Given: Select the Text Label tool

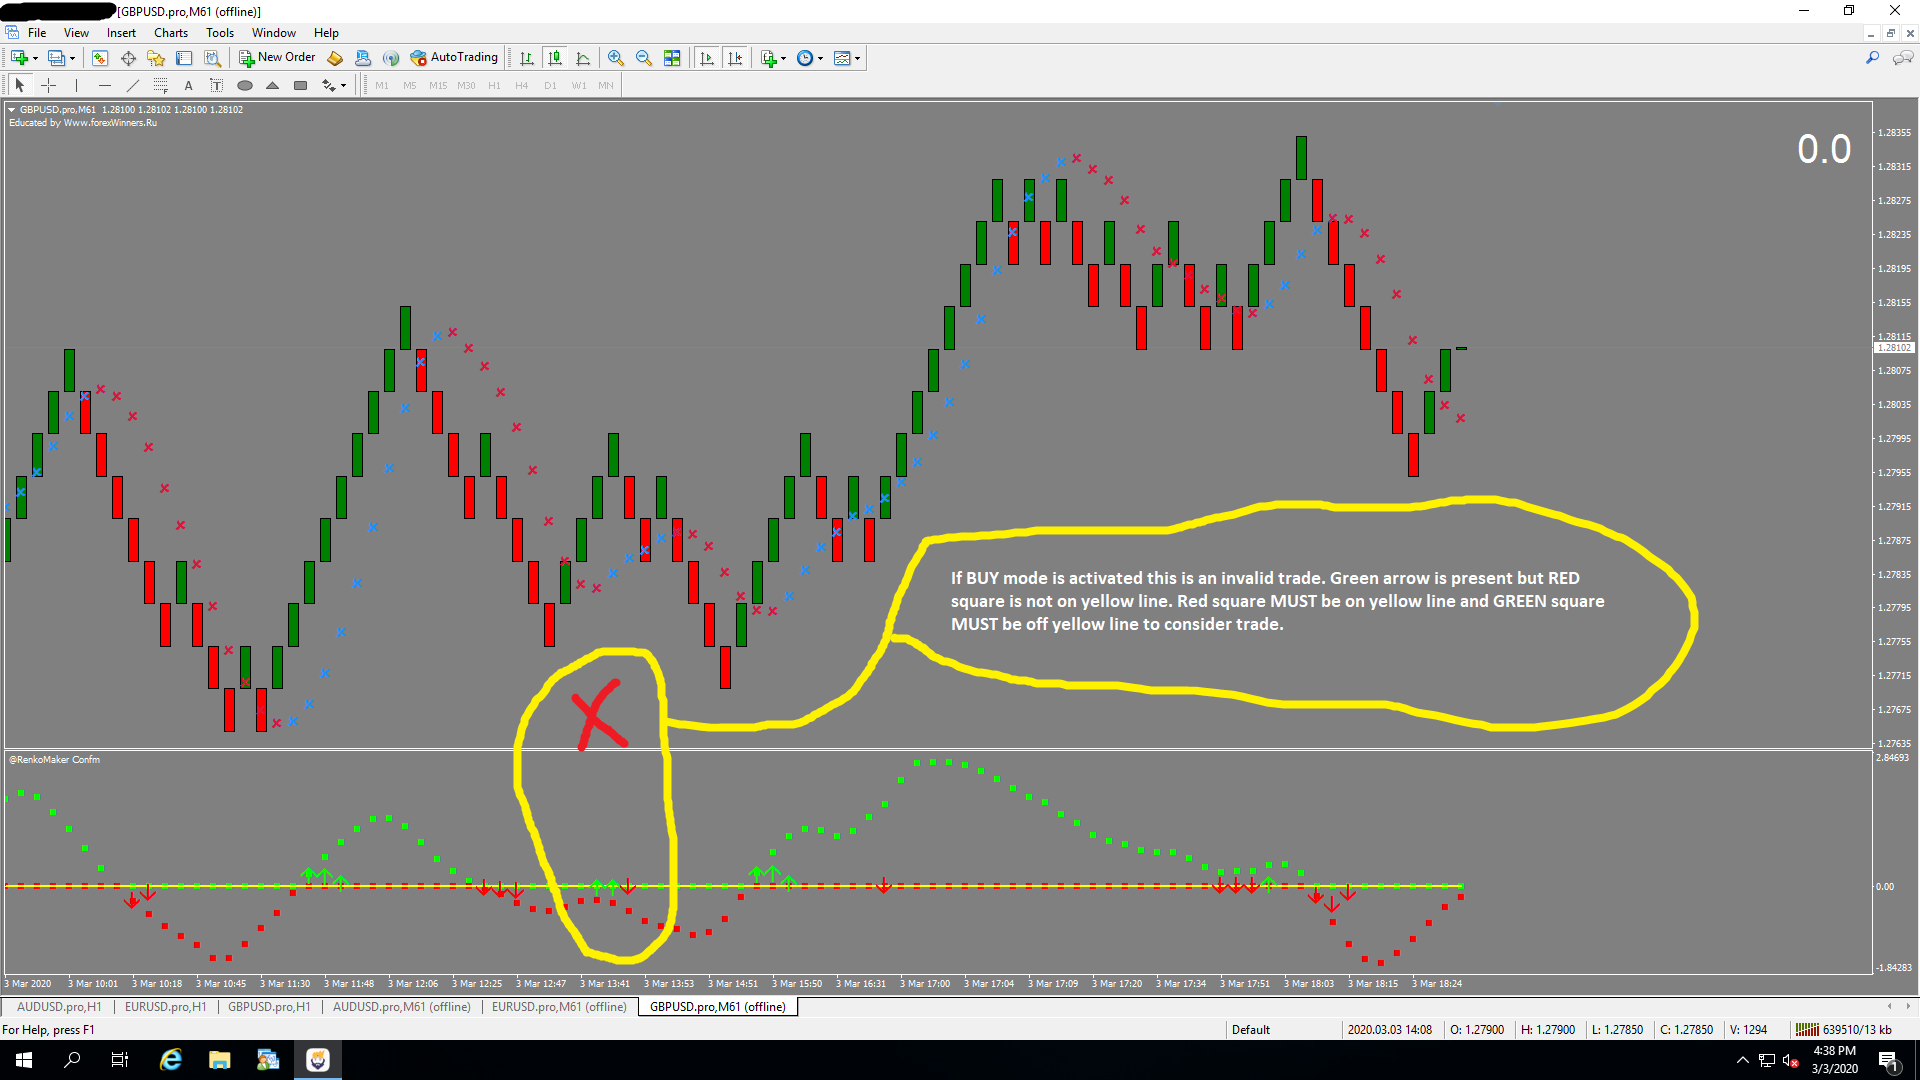Looking at the screenshot, I should 216,85.
